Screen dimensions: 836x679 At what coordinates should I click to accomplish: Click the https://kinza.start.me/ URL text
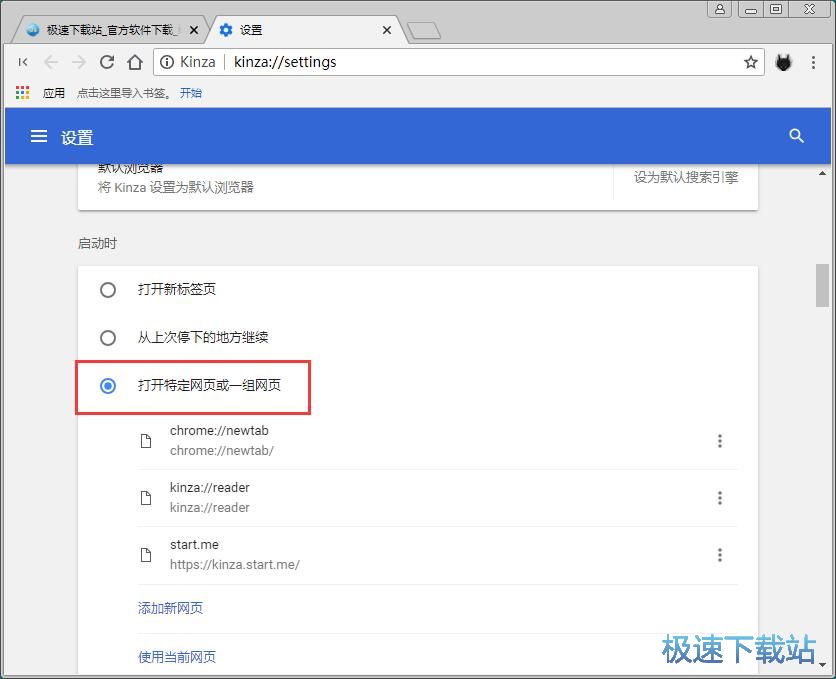click(235, 564)
